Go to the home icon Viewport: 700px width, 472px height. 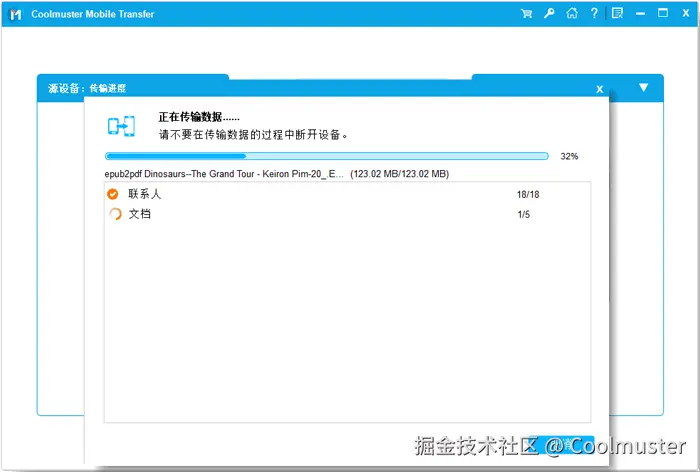pyautogui.click(x=572, y=13)
